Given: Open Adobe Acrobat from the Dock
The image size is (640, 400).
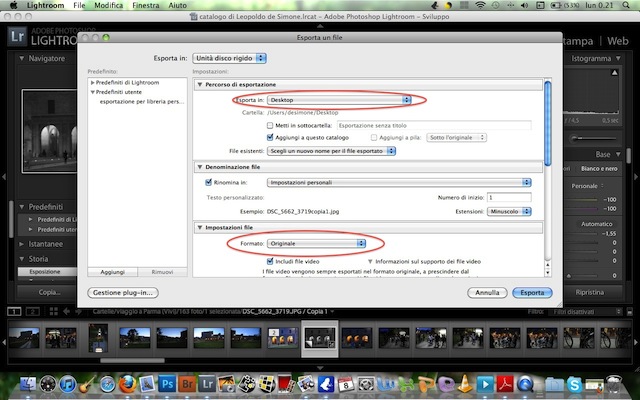Looking at the screenshot, I should (x=505, y=384).
